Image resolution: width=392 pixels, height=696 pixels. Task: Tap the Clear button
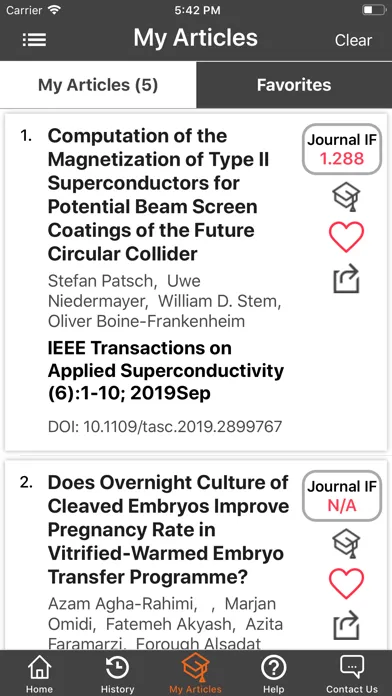(353, 40)
